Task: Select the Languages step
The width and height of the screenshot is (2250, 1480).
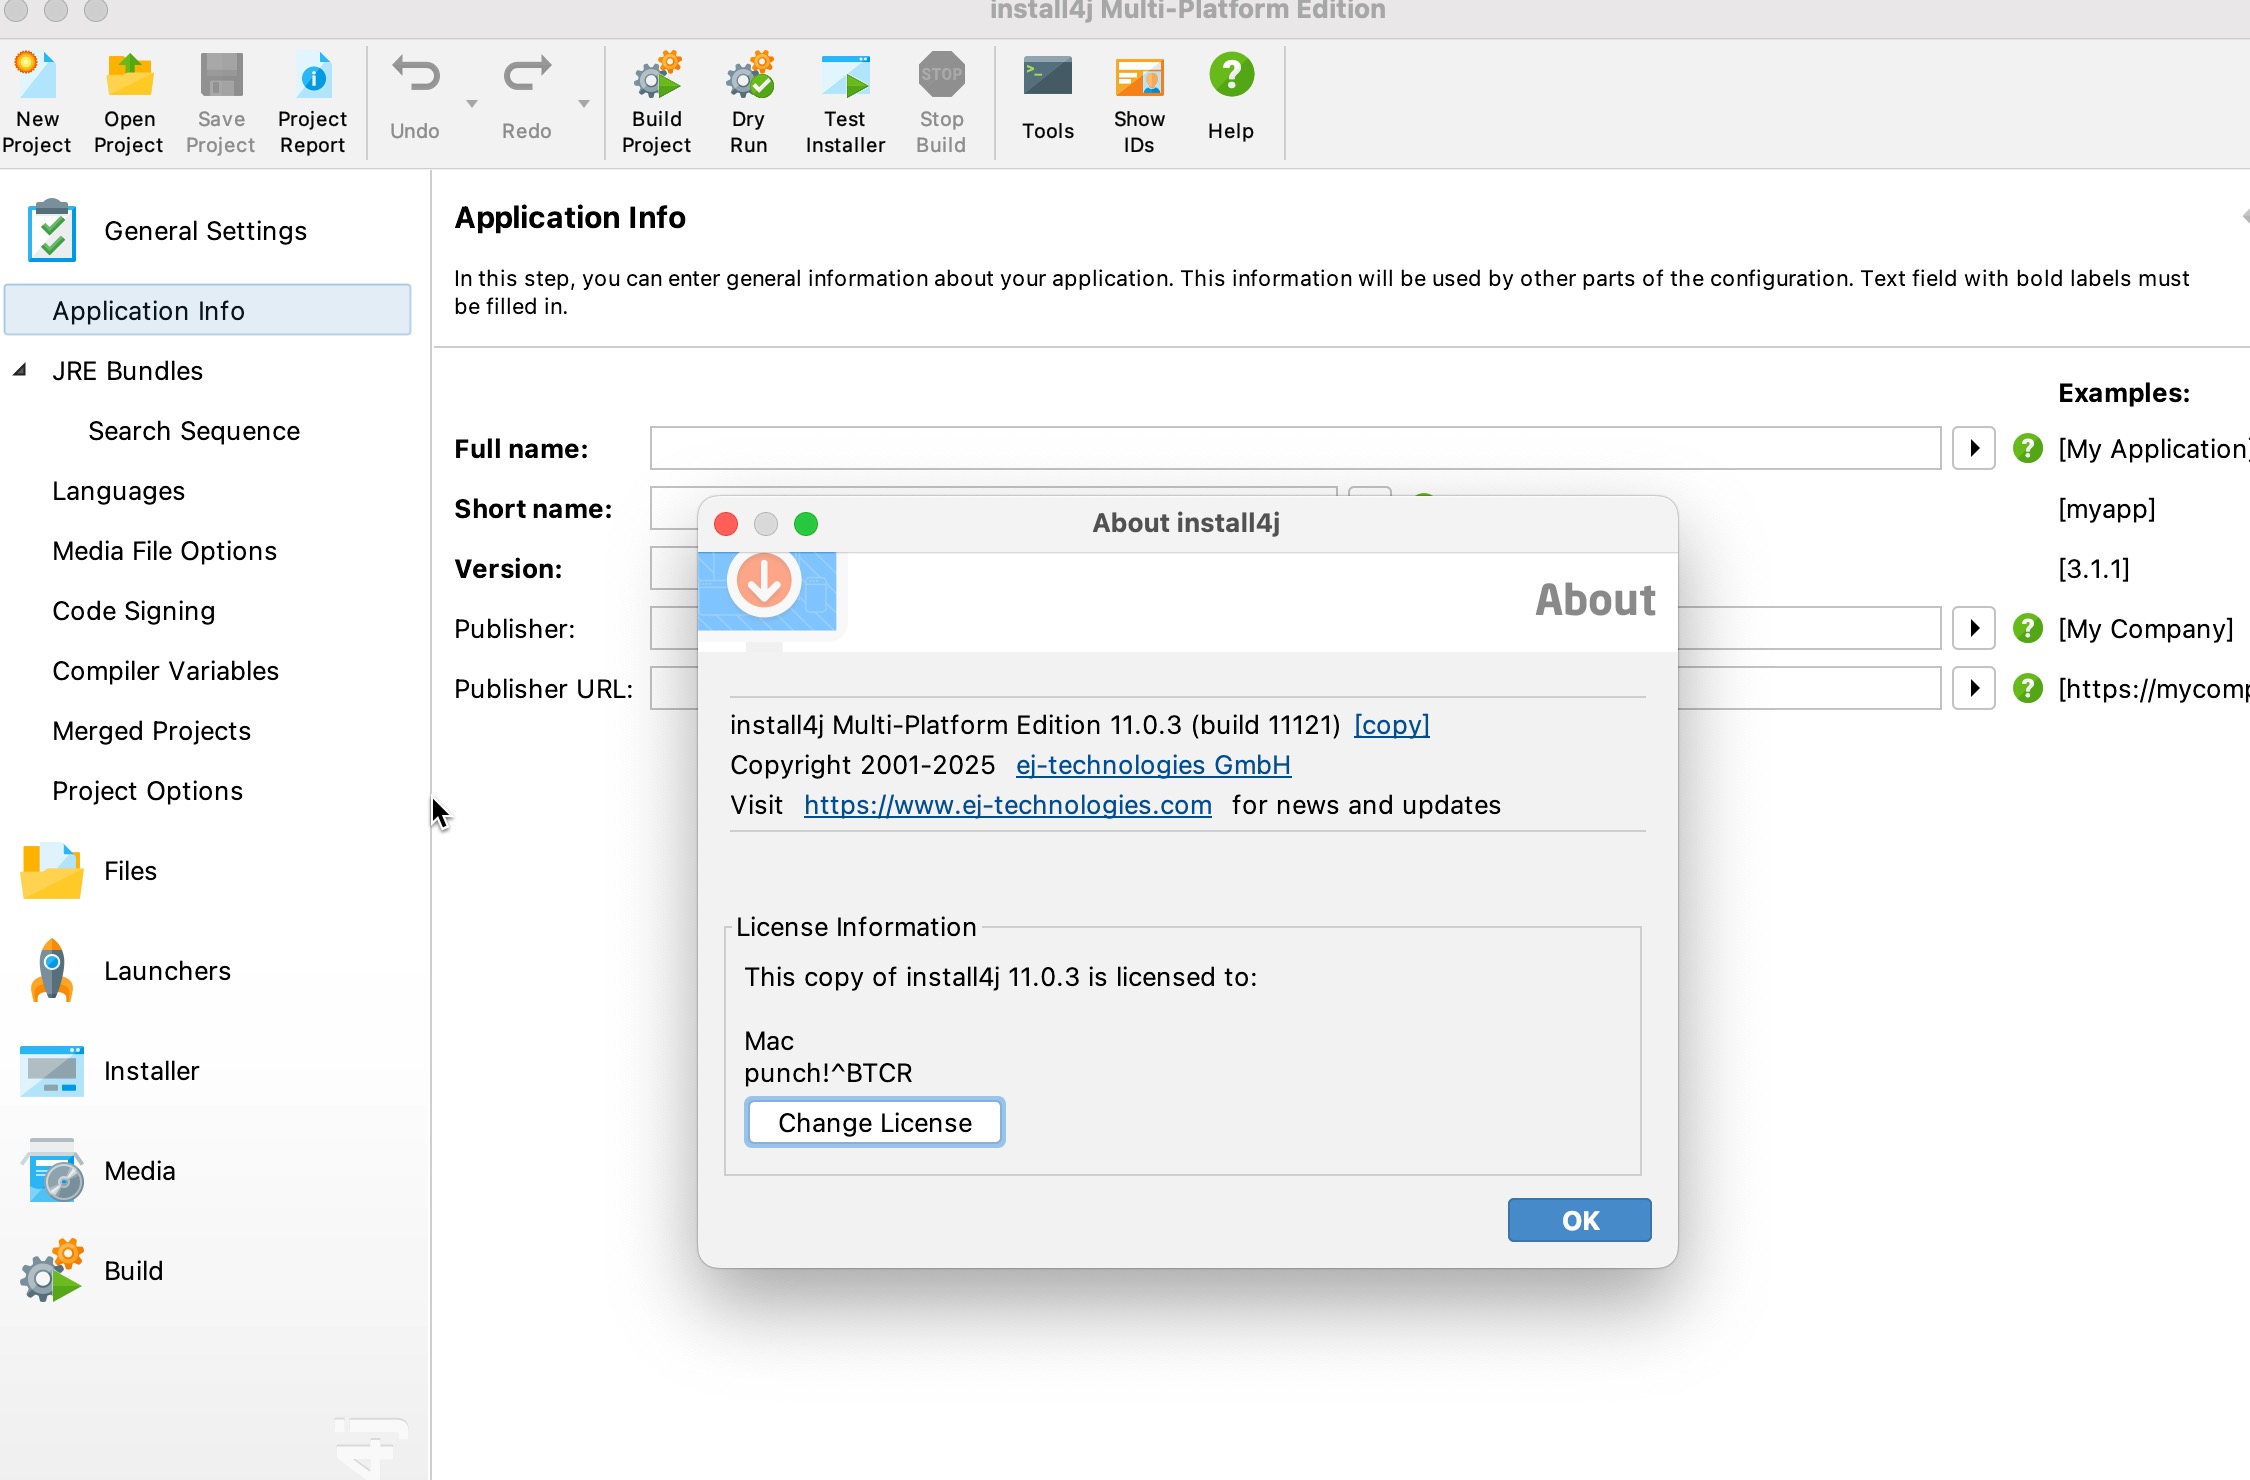Action: pos(118,491)
